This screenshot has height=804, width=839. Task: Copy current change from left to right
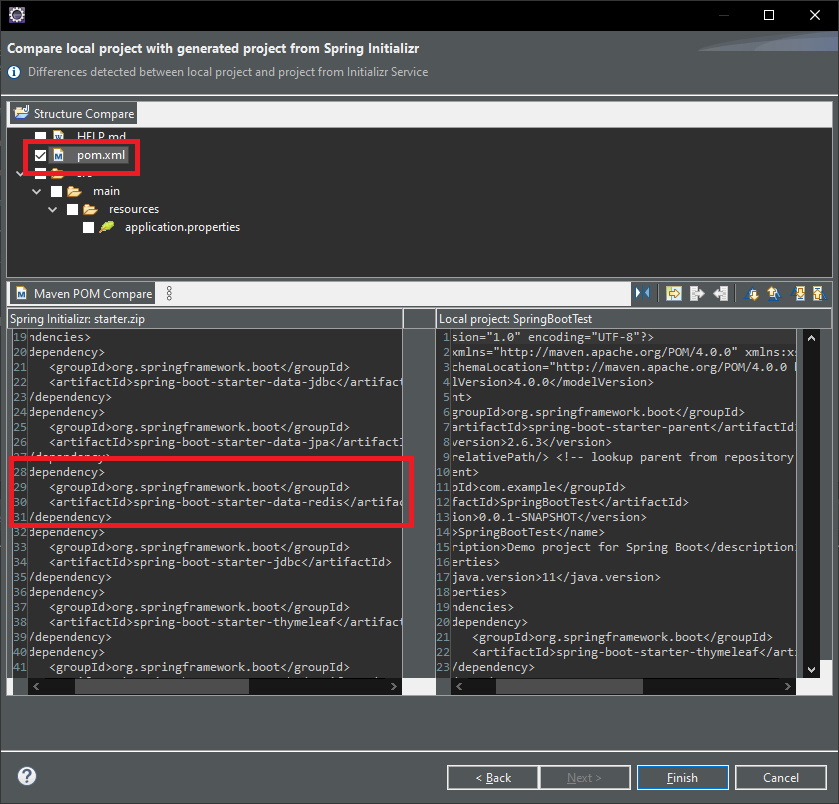[697, 293]
